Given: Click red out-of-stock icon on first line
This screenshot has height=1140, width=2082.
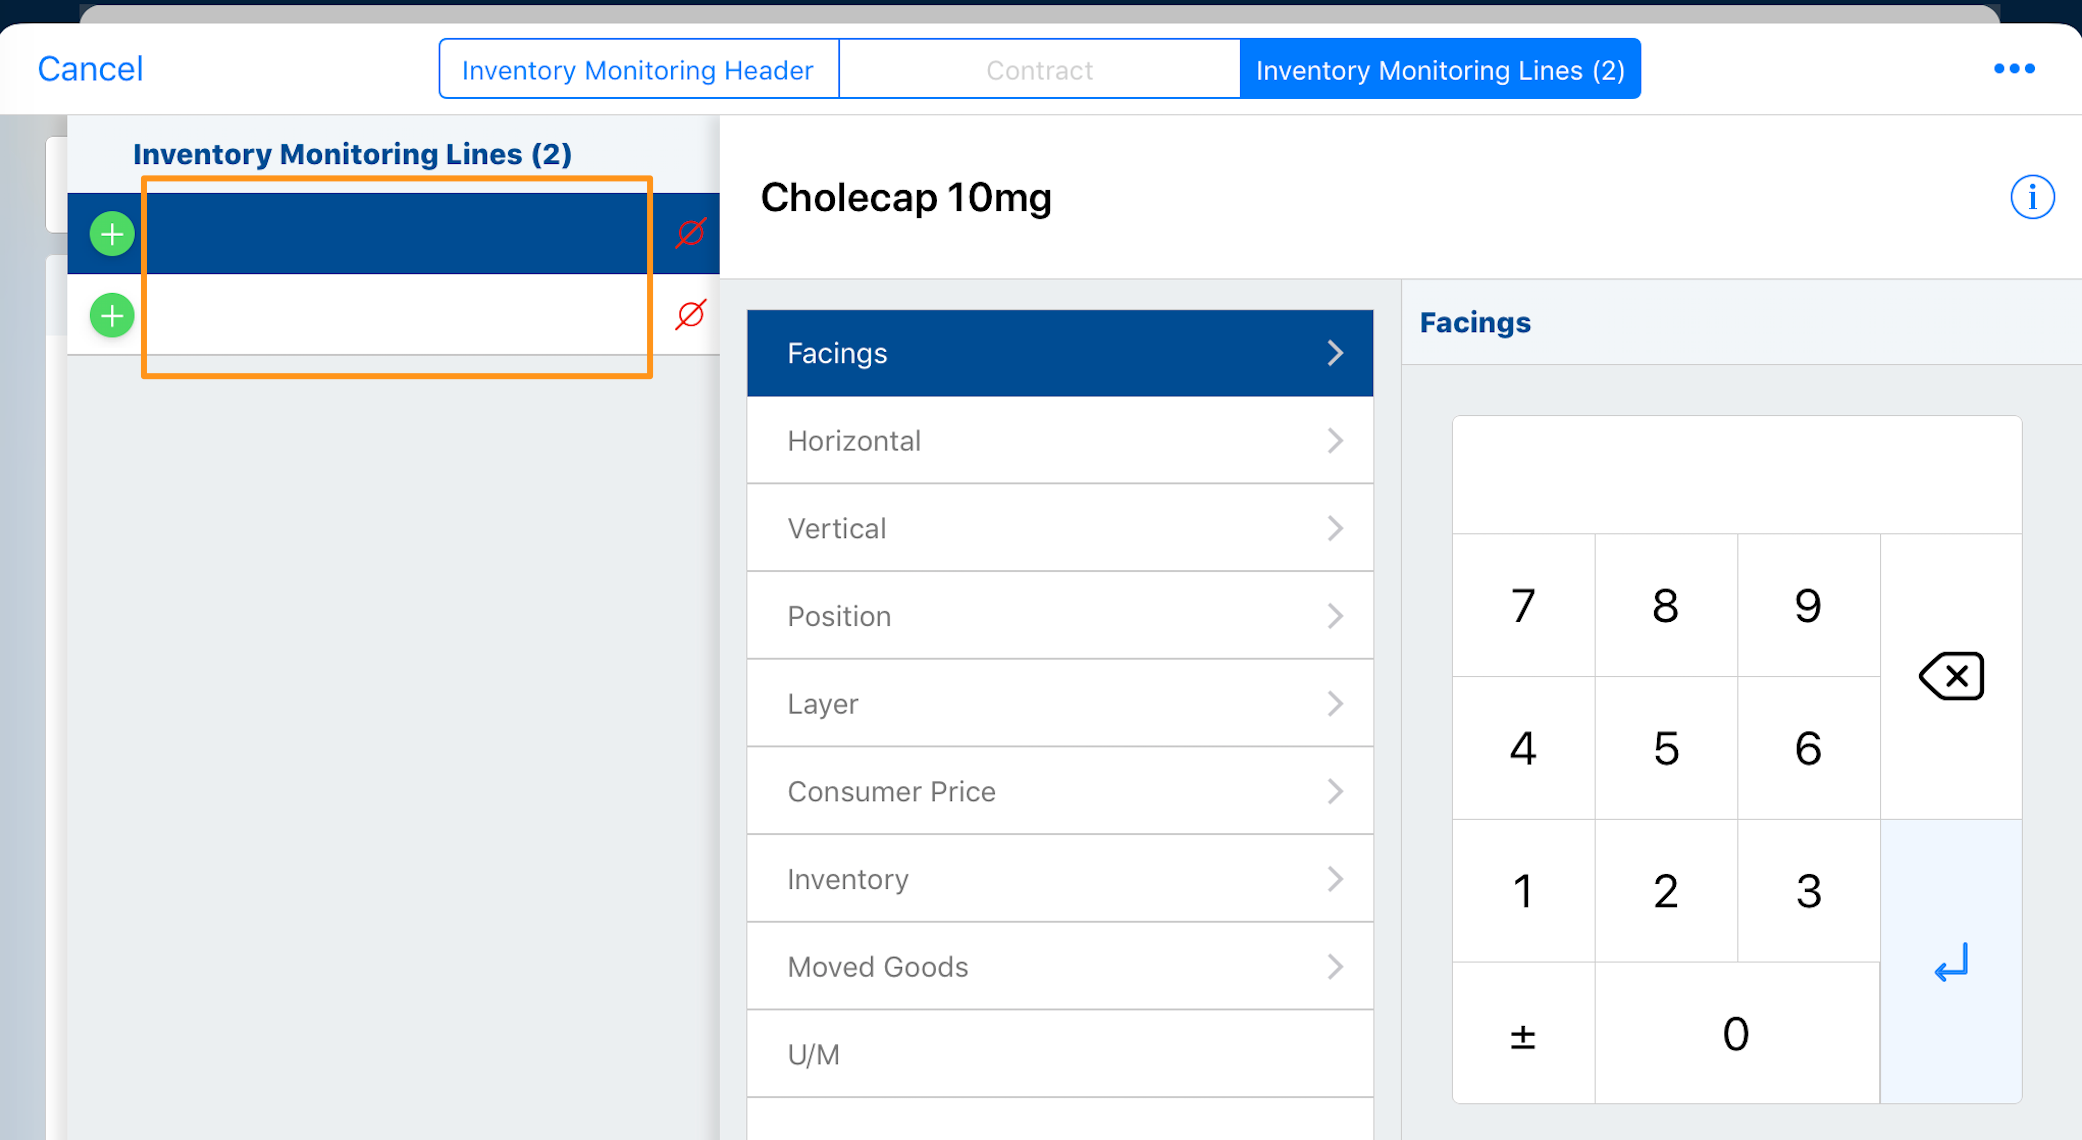Looking at the screenshot, I should pos(690,233).
